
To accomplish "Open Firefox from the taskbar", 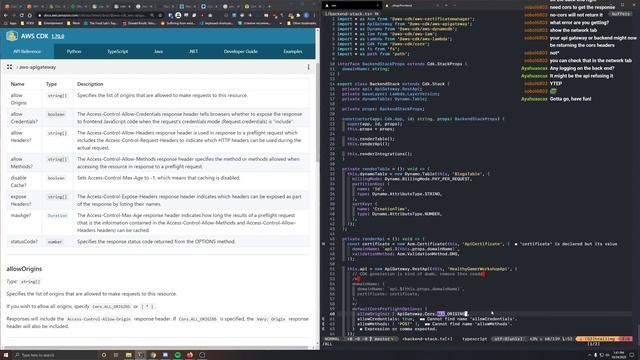I will tap(190, 355).
